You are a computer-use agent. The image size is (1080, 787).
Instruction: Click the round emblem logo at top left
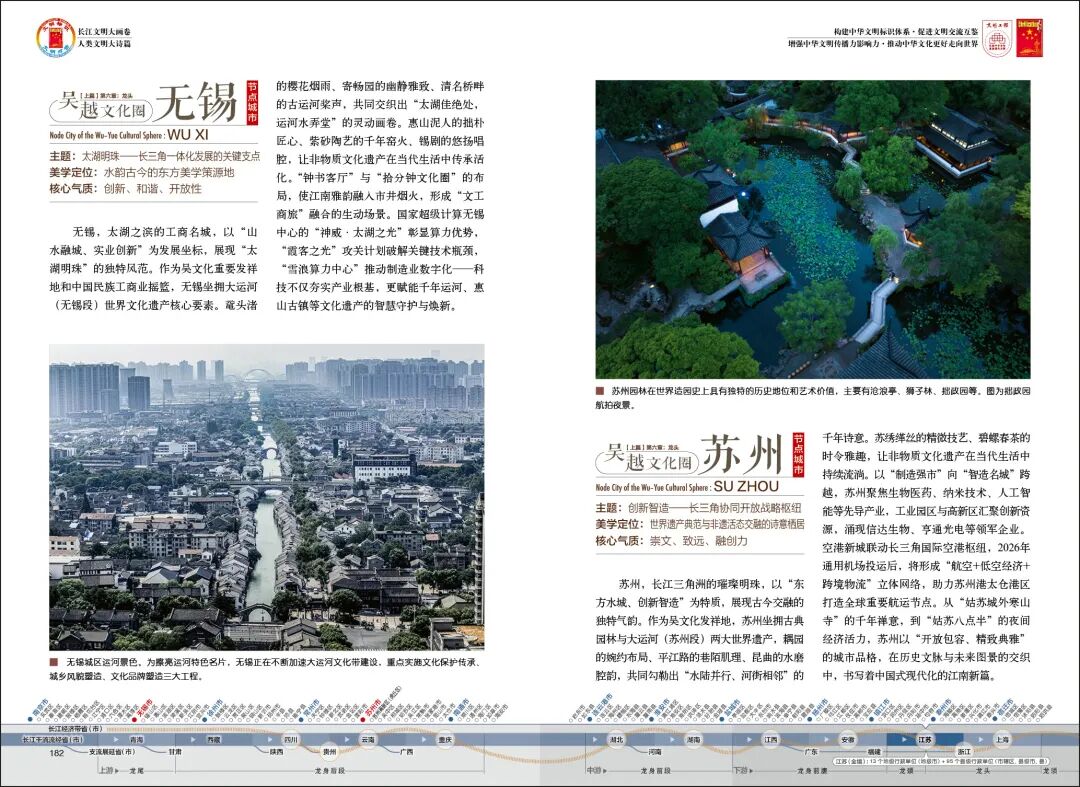coord(56,36)
